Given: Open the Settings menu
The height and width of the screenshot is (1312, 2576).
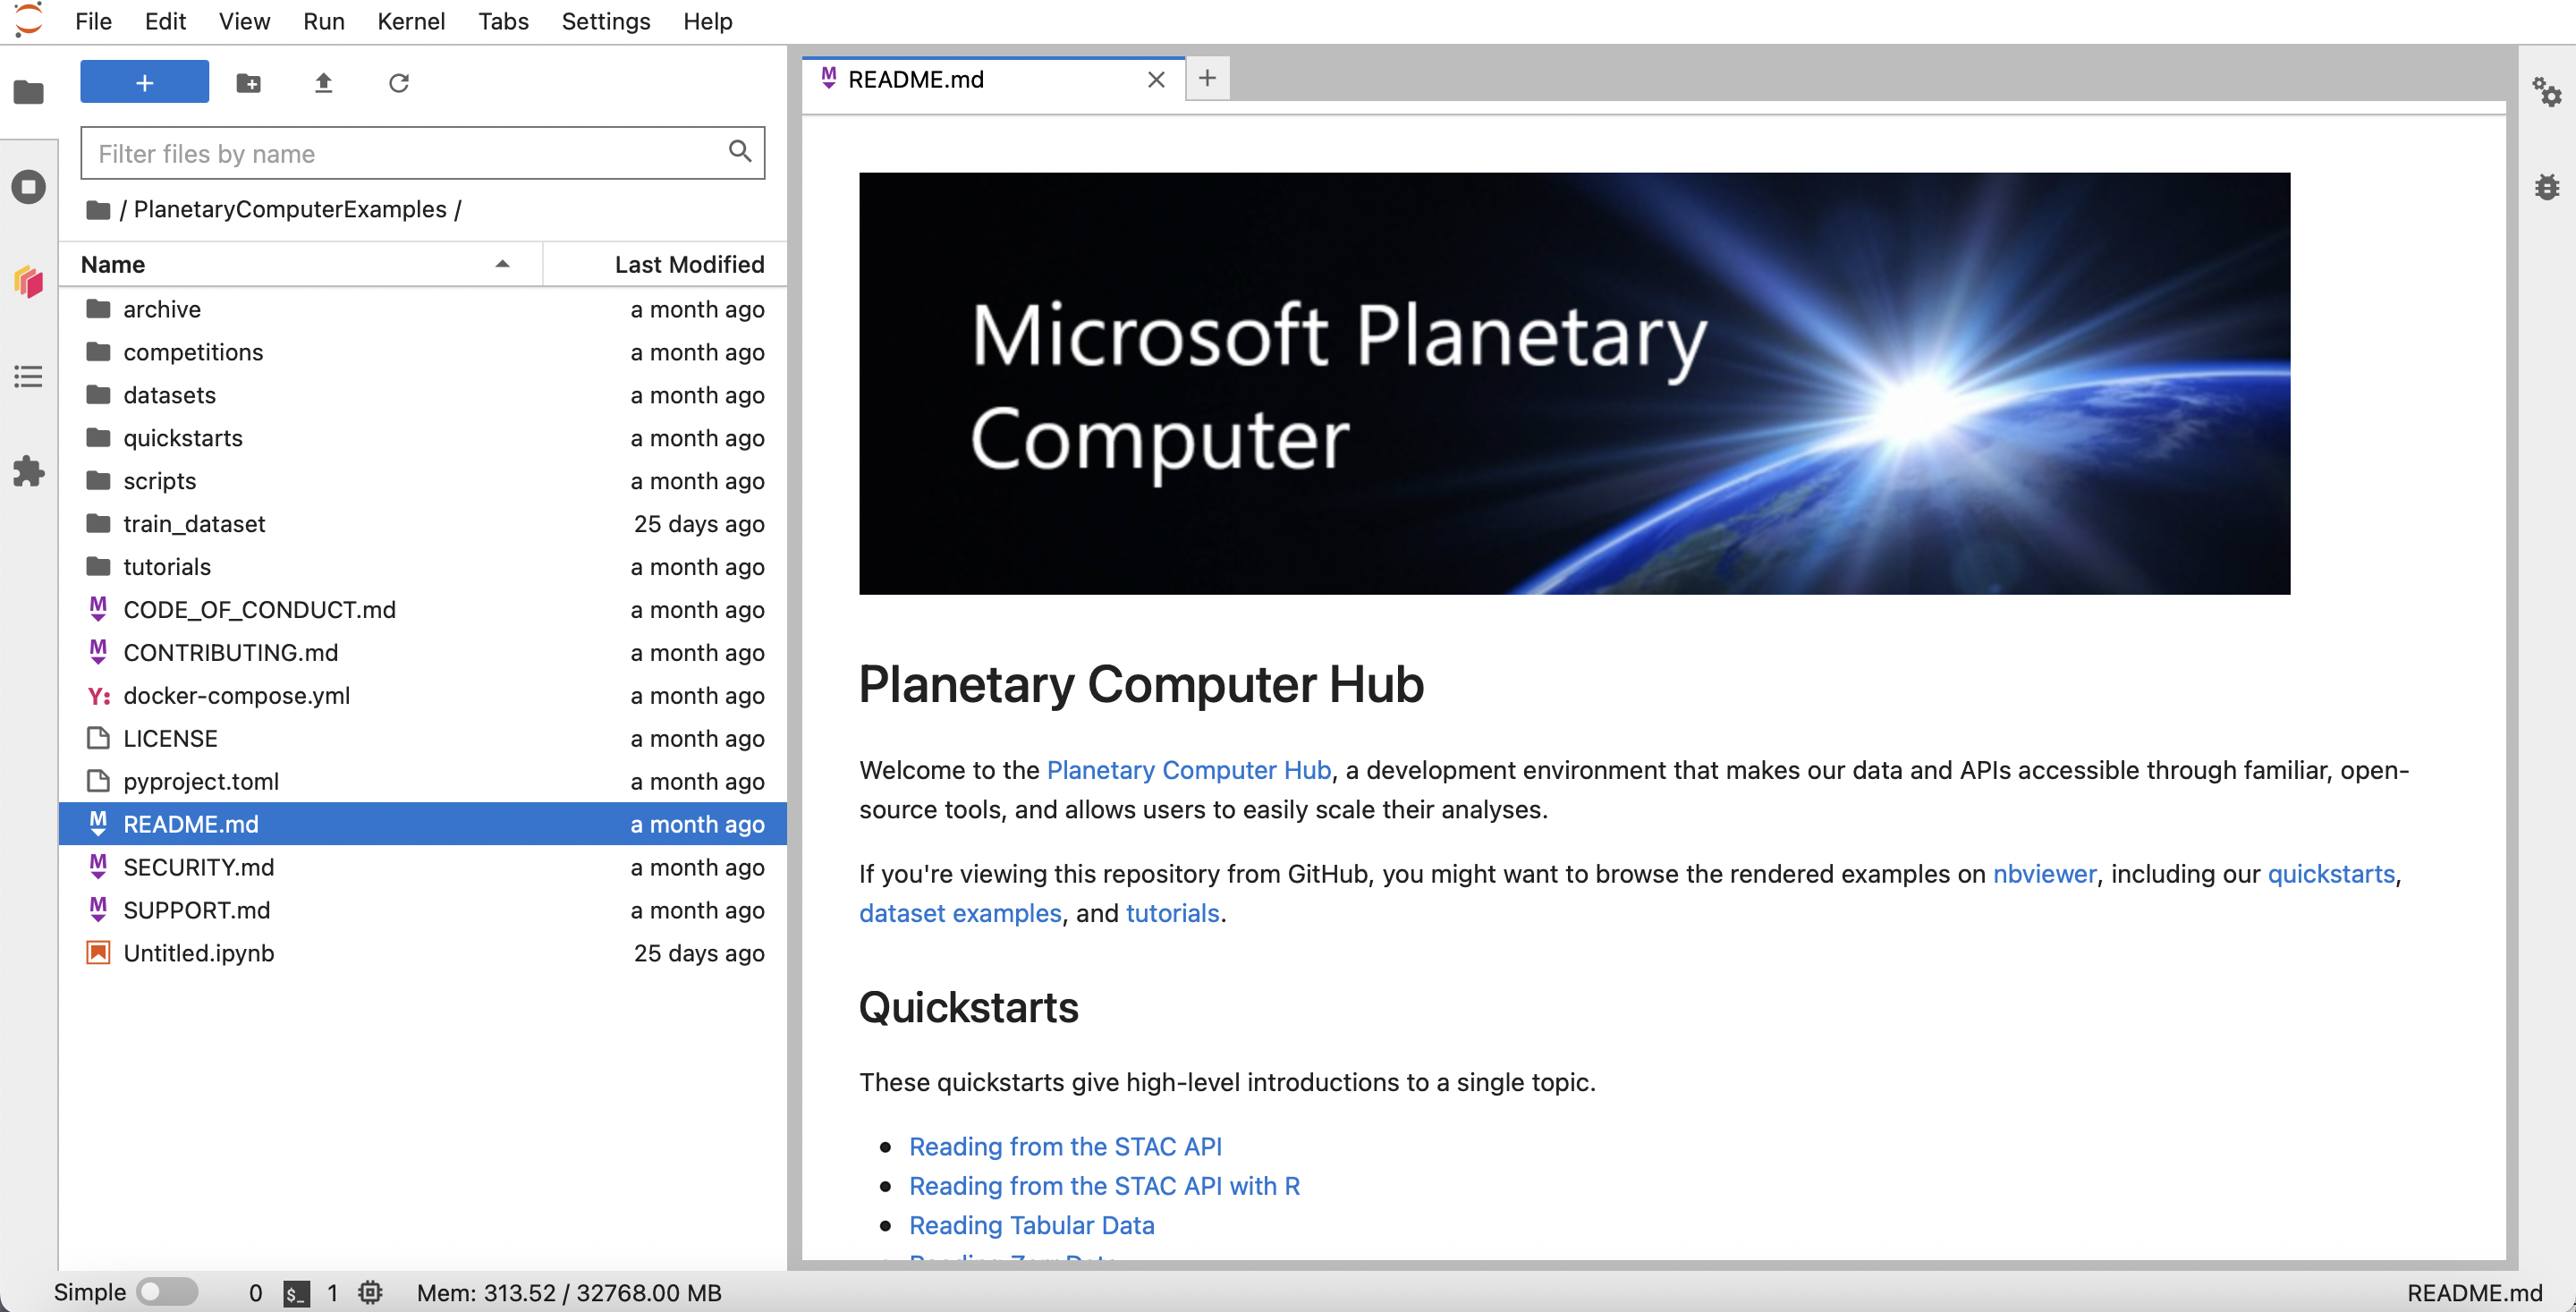Looking at the screenshot, I should pyautogui.click(x=605, y=21).
